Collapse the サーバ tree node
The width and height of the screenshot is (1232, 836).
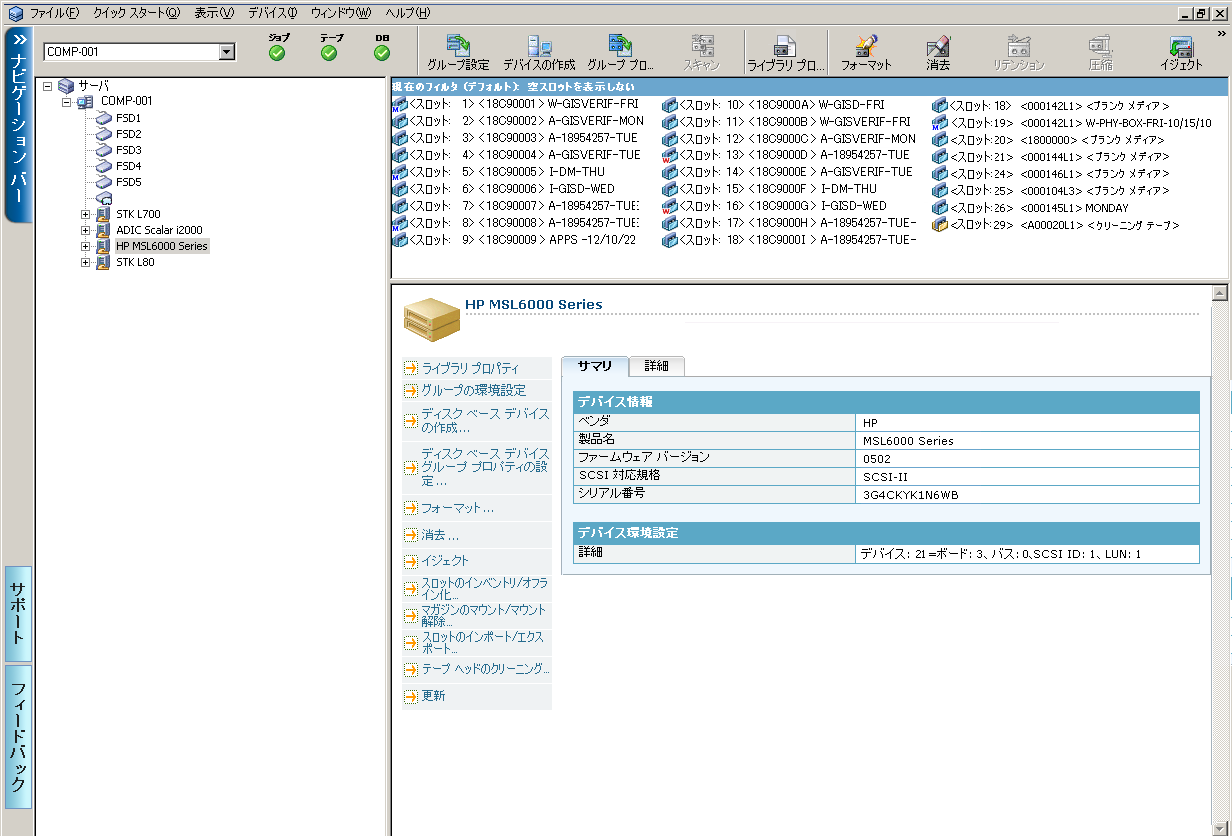tap(47, 86)
